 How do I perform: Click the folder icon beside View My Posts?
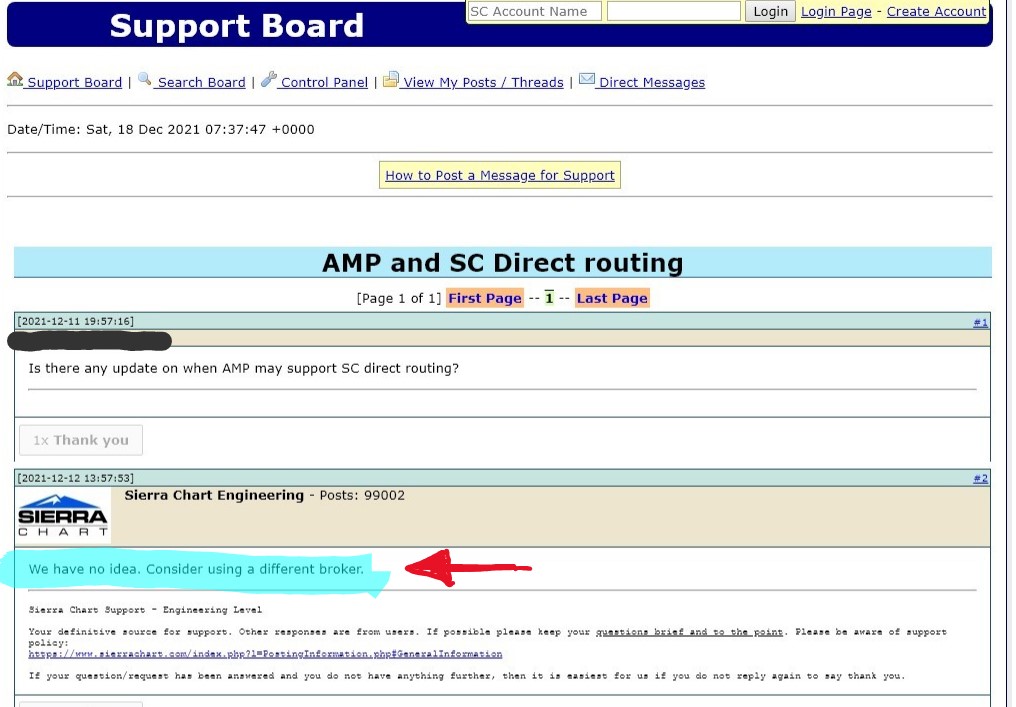[391, 79]
